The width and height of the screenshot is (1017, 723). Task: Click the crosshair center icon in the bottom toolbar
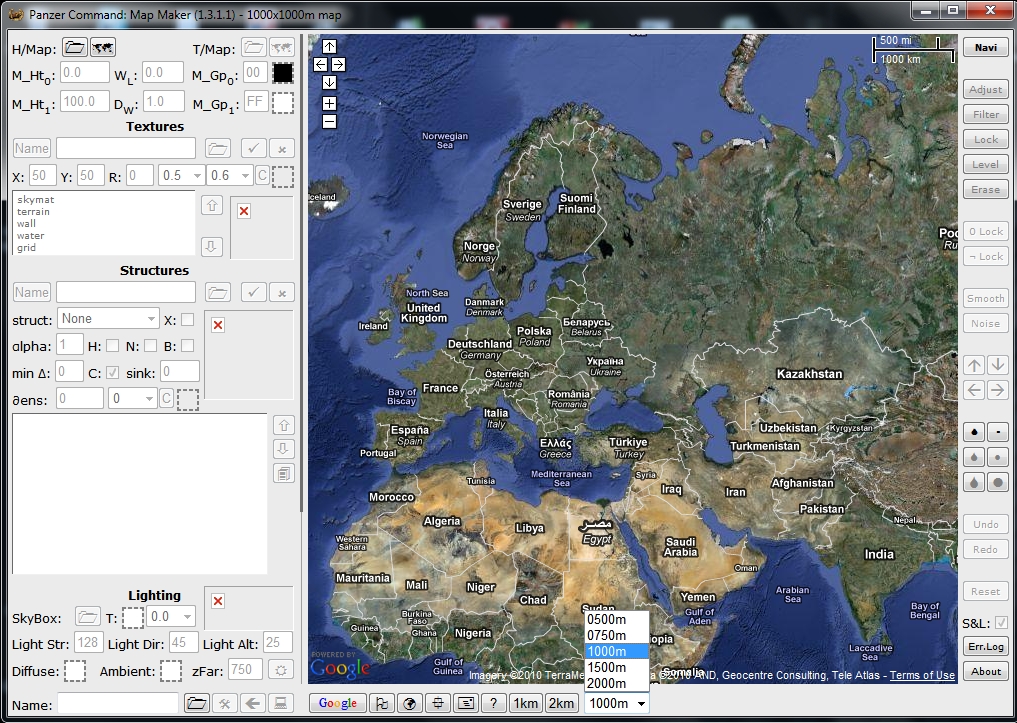point(438,703)
